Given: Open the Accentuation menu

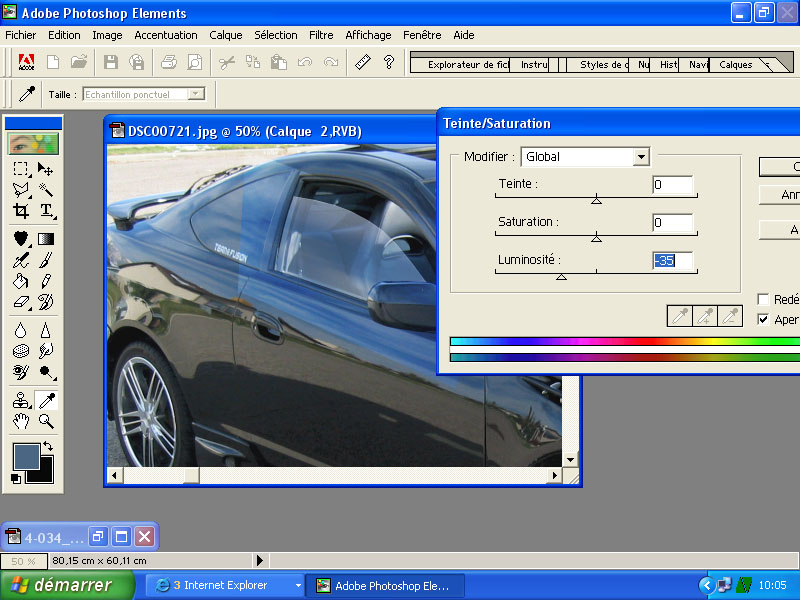Looking at the screenshot, I should coord(166,35).
